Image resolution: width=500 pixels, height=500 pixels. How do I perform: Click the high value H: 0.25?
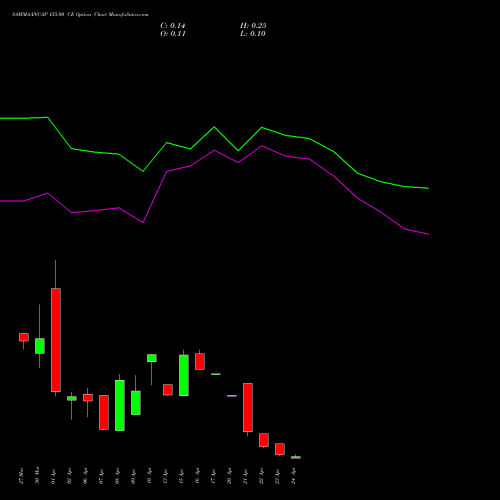(x=253, y=26)
